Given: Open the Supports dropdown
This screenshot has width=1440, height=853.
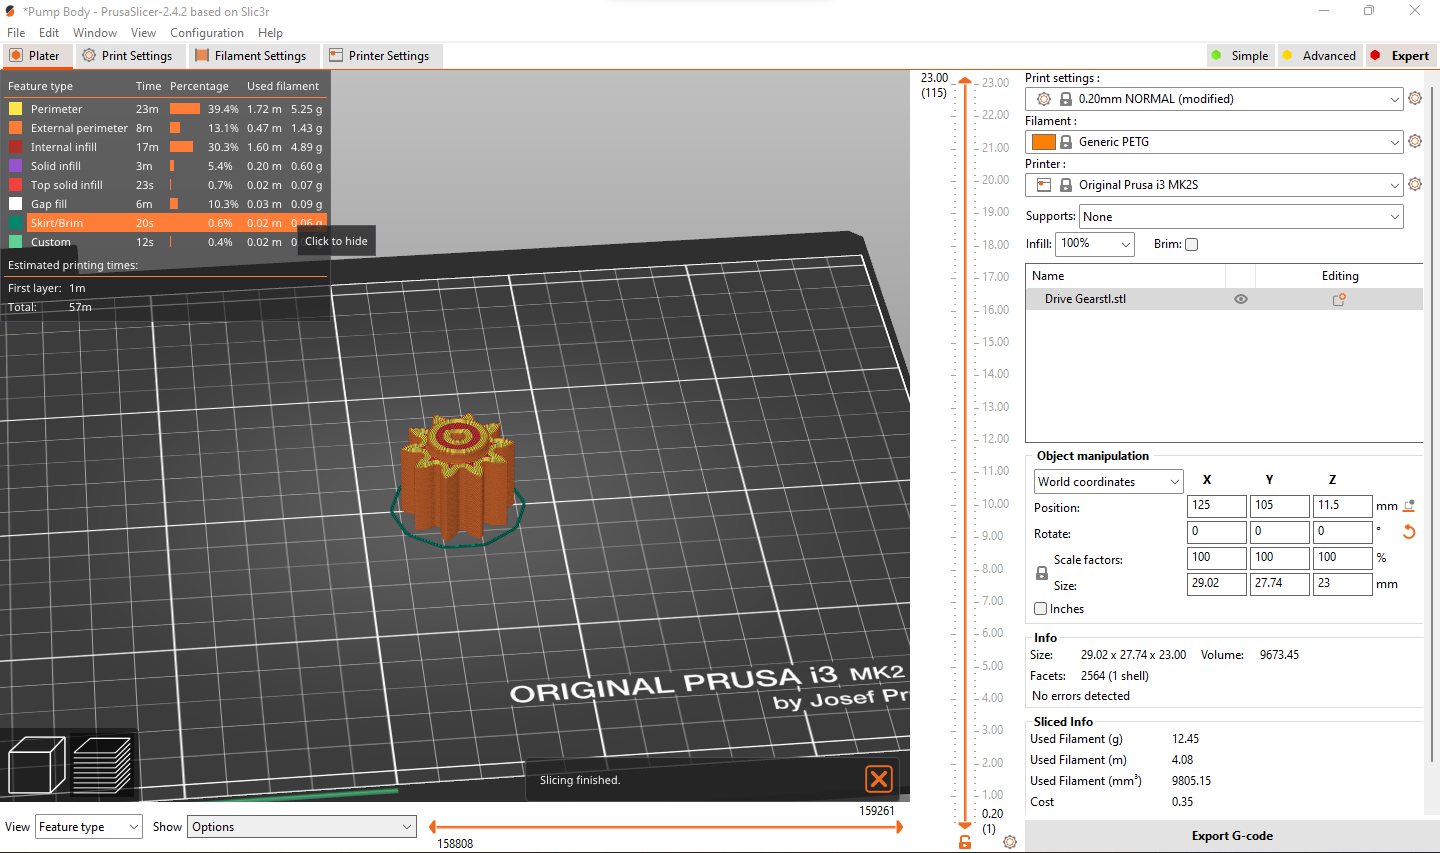Looking at the screenshot, I should tap(1241, 216).
